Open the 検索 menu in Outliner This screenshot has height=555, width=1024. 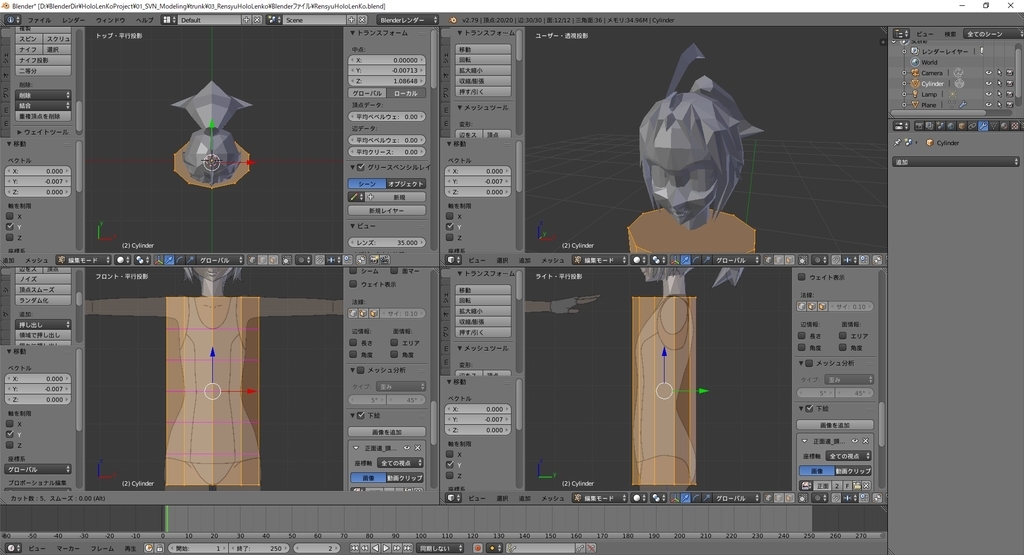[x=950, y=33]
